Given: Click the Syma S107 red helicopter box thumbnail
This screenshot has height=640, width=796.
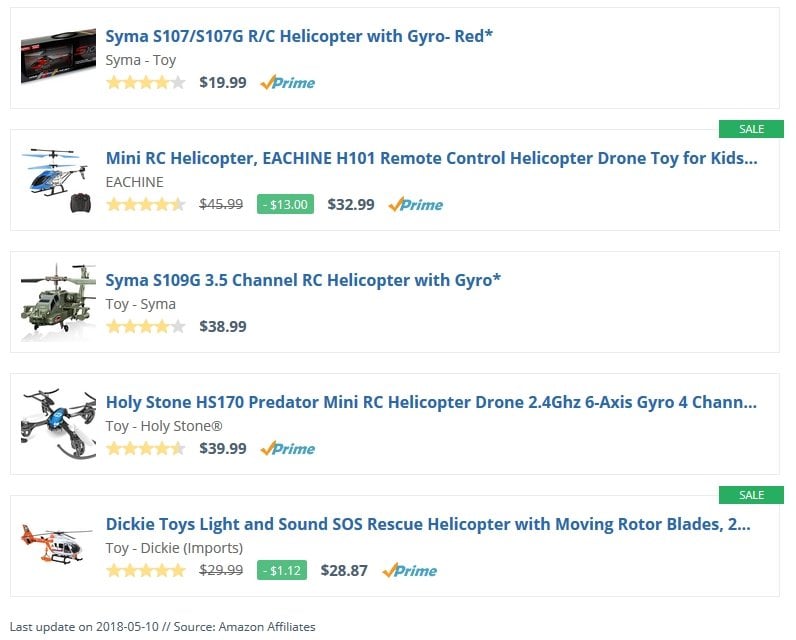Looking at the screenshot, I should coord(58,56).
